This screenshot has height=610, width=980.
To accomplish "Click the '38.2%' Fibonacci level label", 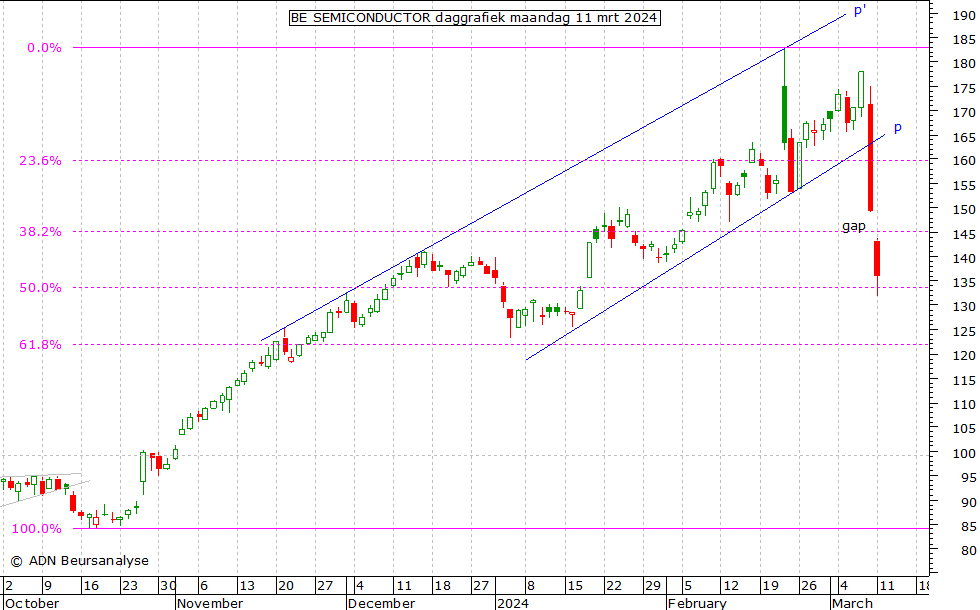I will click(x=40, y=232).
